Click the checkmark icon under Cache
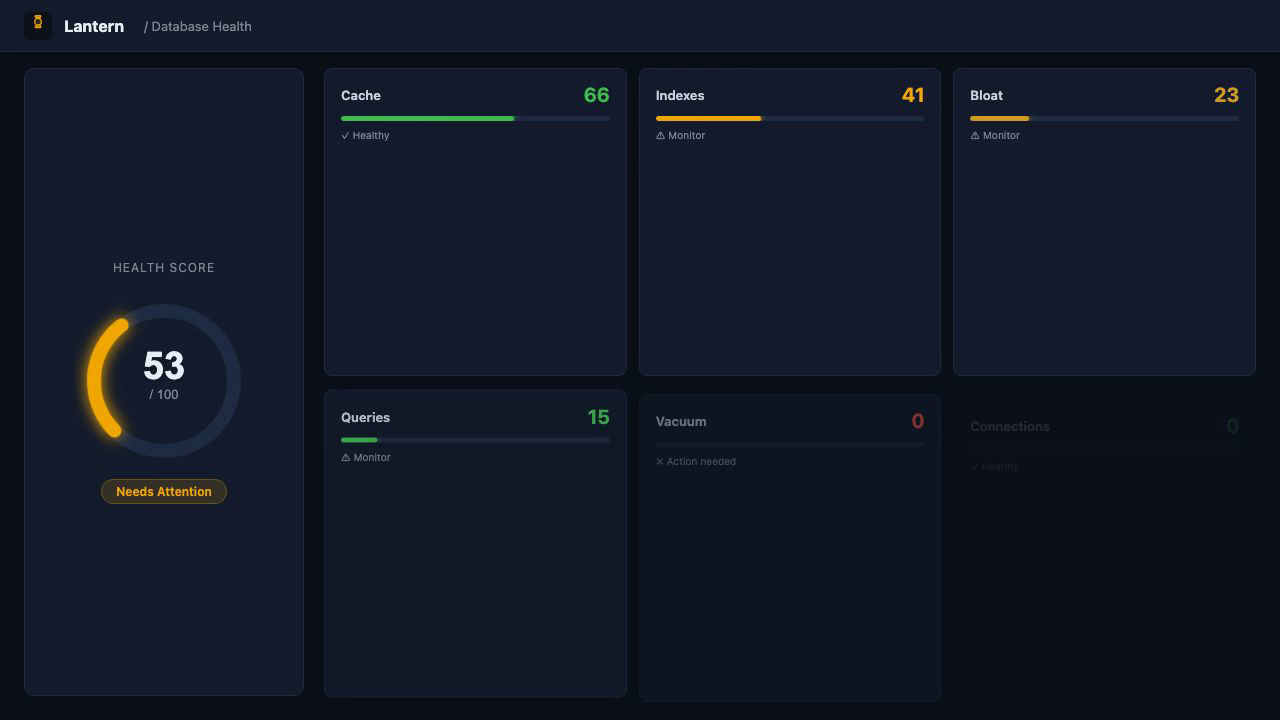The height and width of the screenshot is (720, 1280). tap(344, 135)
